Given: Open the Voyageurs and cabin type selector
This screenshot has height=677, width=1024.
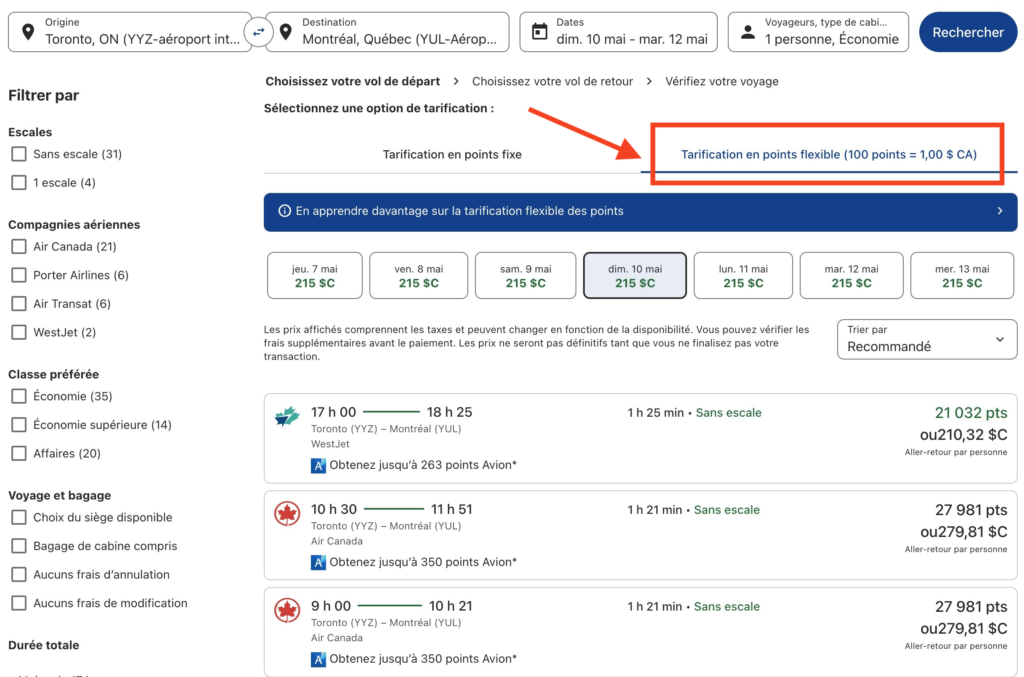Looking at the screenshot, I should [x=818, y=32].
